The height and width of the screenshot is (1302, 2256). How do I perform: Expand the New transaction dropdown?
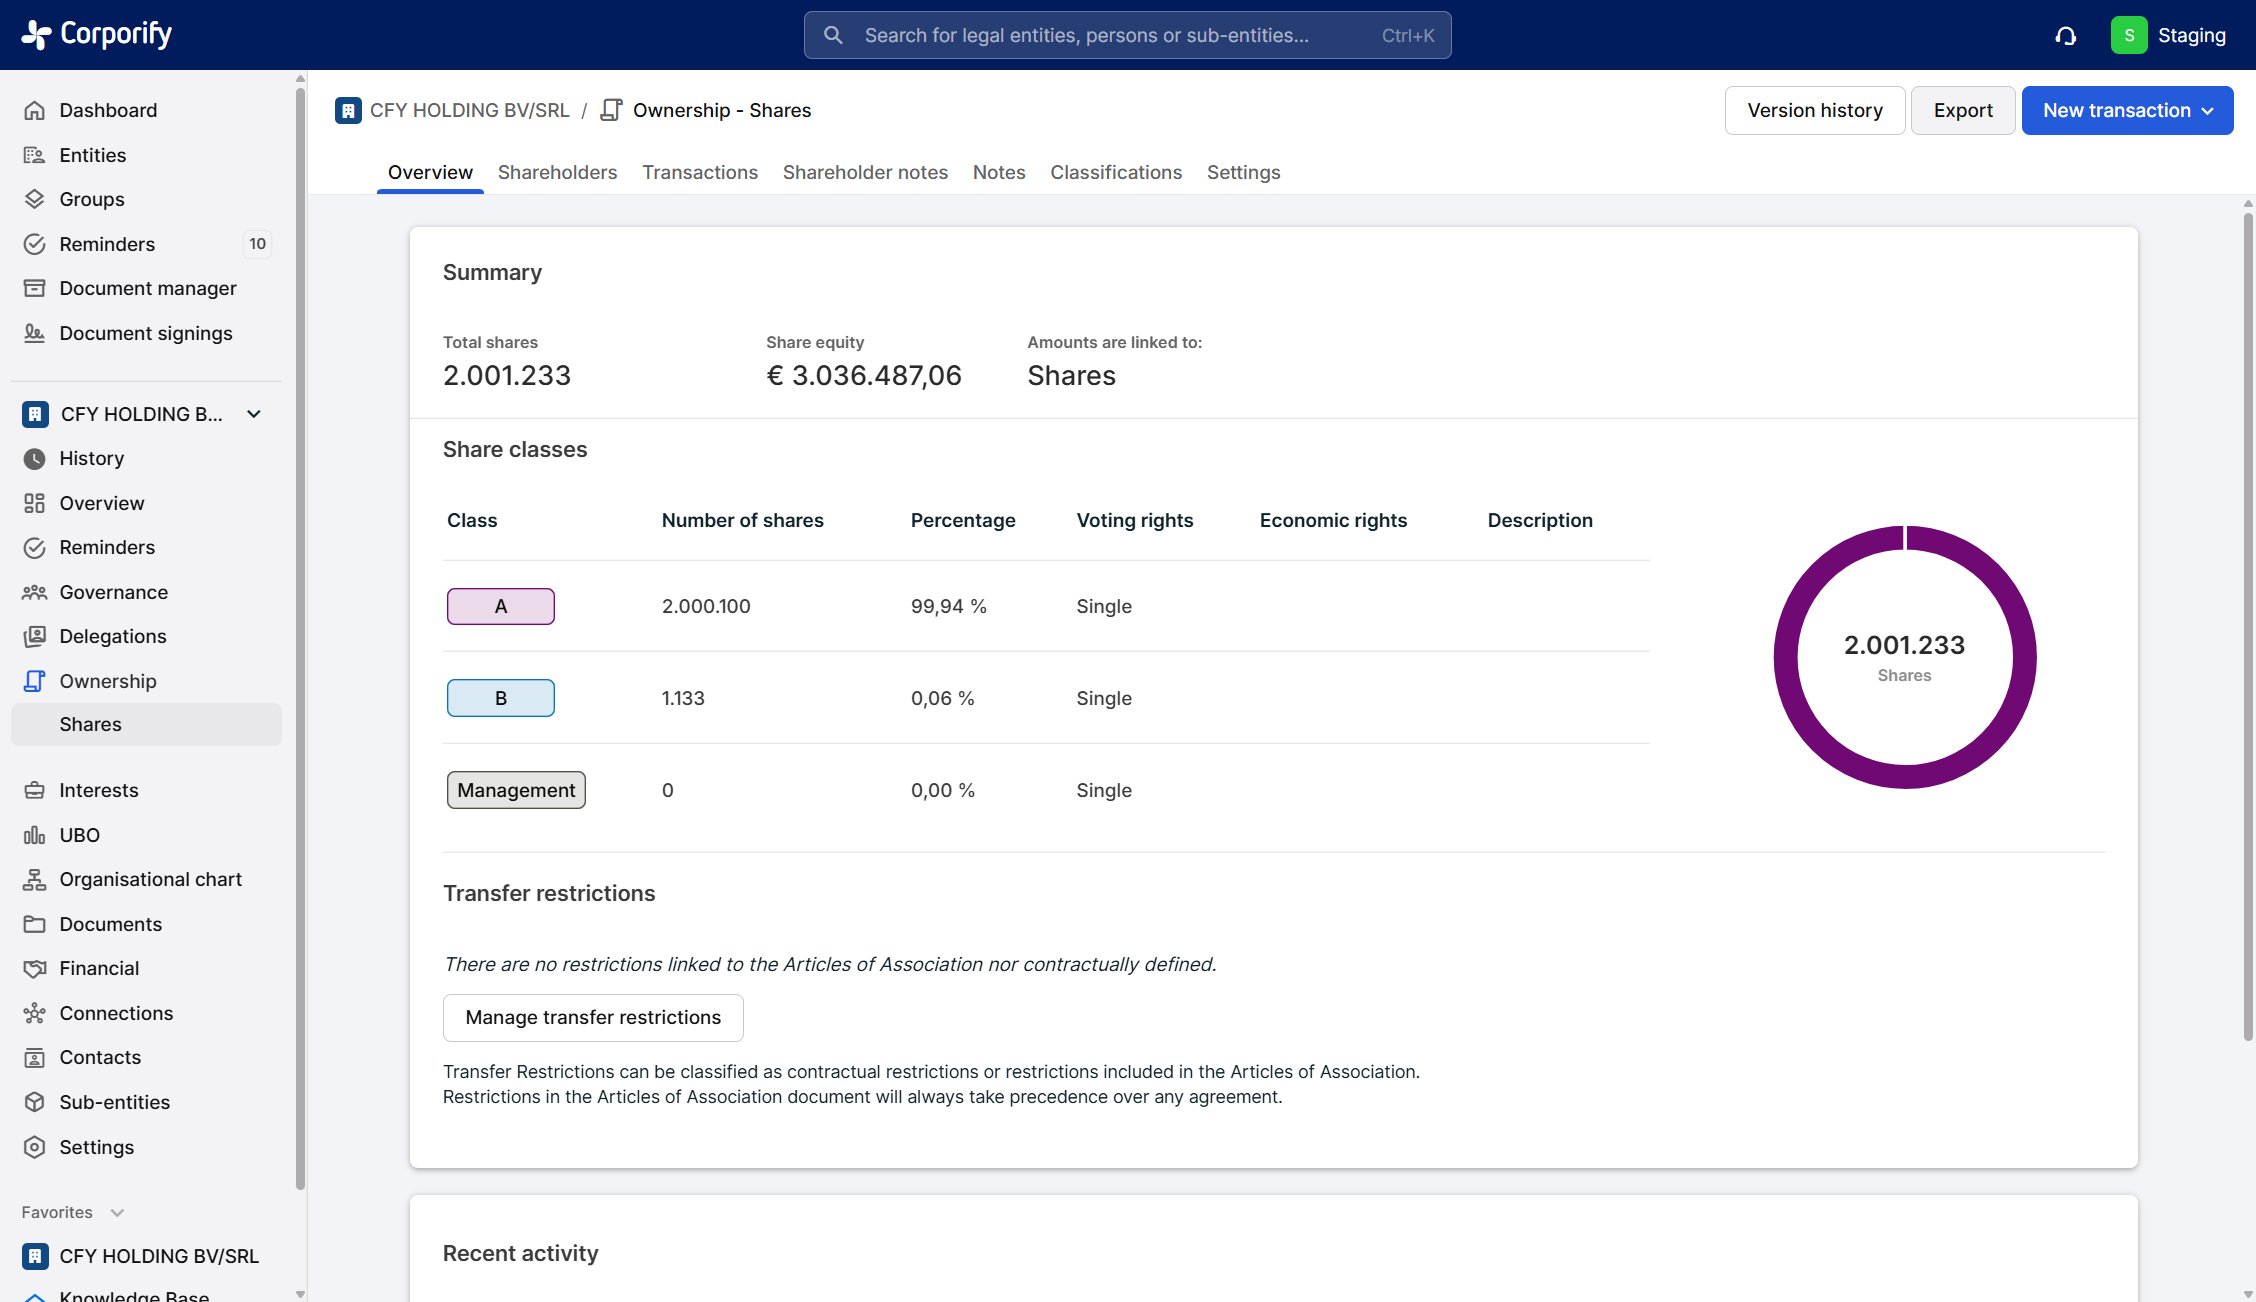click(x=2127, y=110)
